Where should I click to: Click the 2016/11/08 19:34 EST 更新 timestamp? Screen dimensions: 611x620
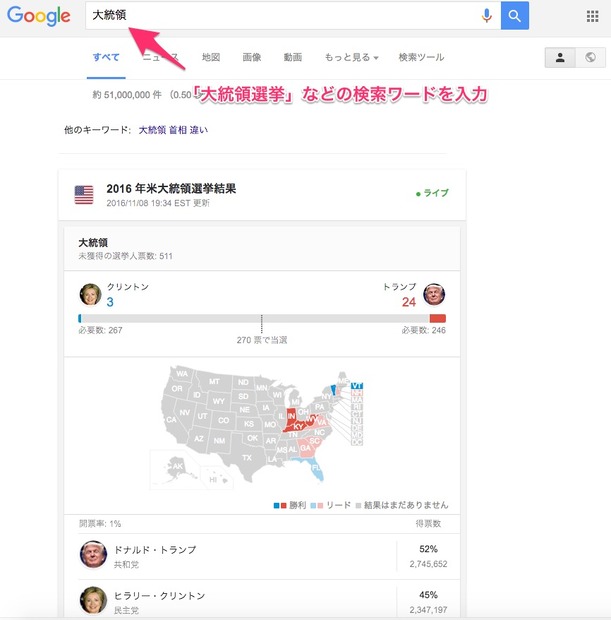click(x=158, y=203)
